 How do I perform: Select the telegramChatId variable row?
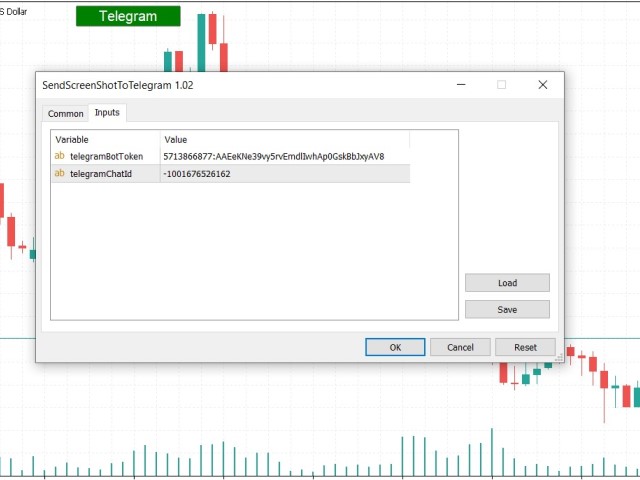231,173
